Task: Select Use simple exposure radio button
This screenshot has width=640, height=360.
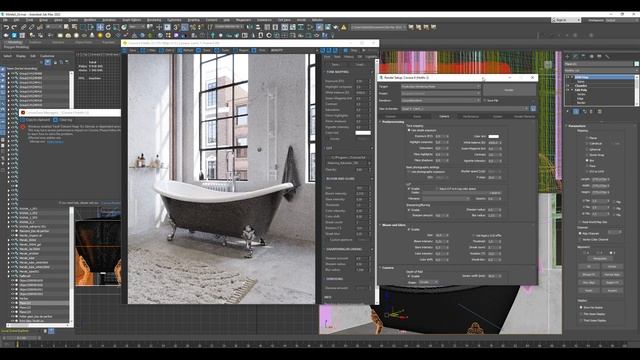Action: tap(409, 130)
